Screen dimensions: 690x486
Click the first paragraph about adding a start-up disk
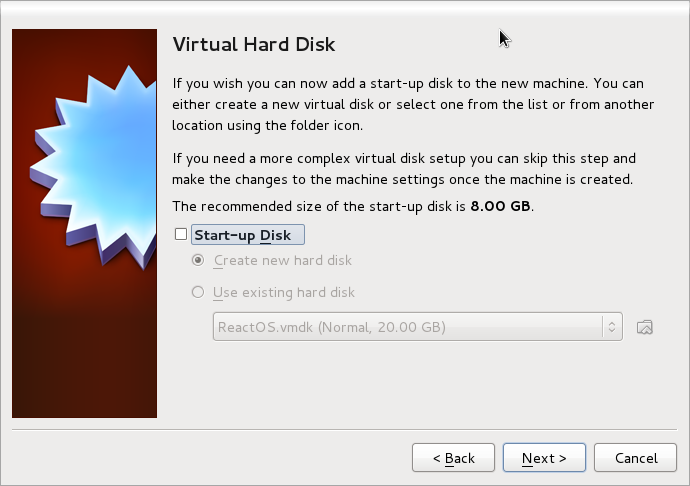click(x=413, y=104)
